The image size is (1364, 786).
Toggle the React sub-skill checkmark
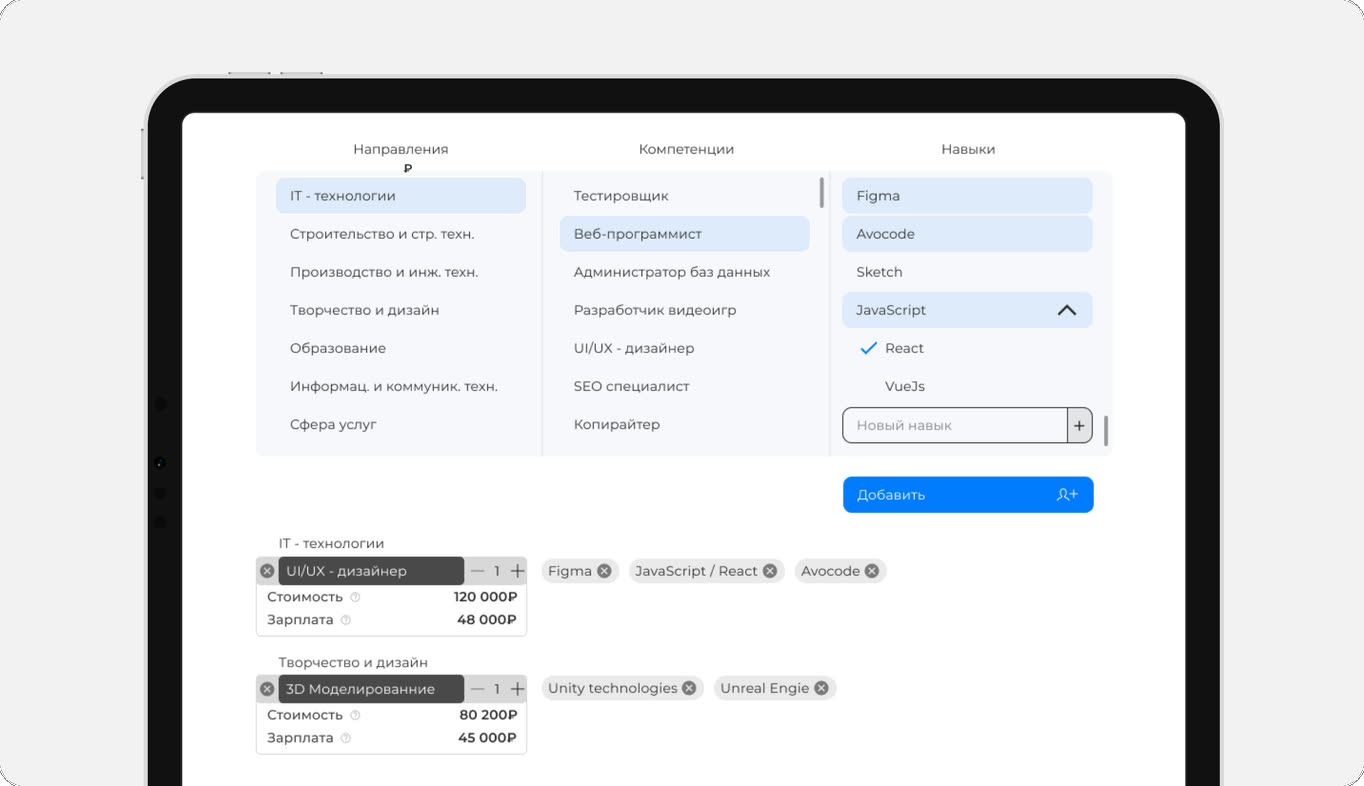click(x=868, y=348)
